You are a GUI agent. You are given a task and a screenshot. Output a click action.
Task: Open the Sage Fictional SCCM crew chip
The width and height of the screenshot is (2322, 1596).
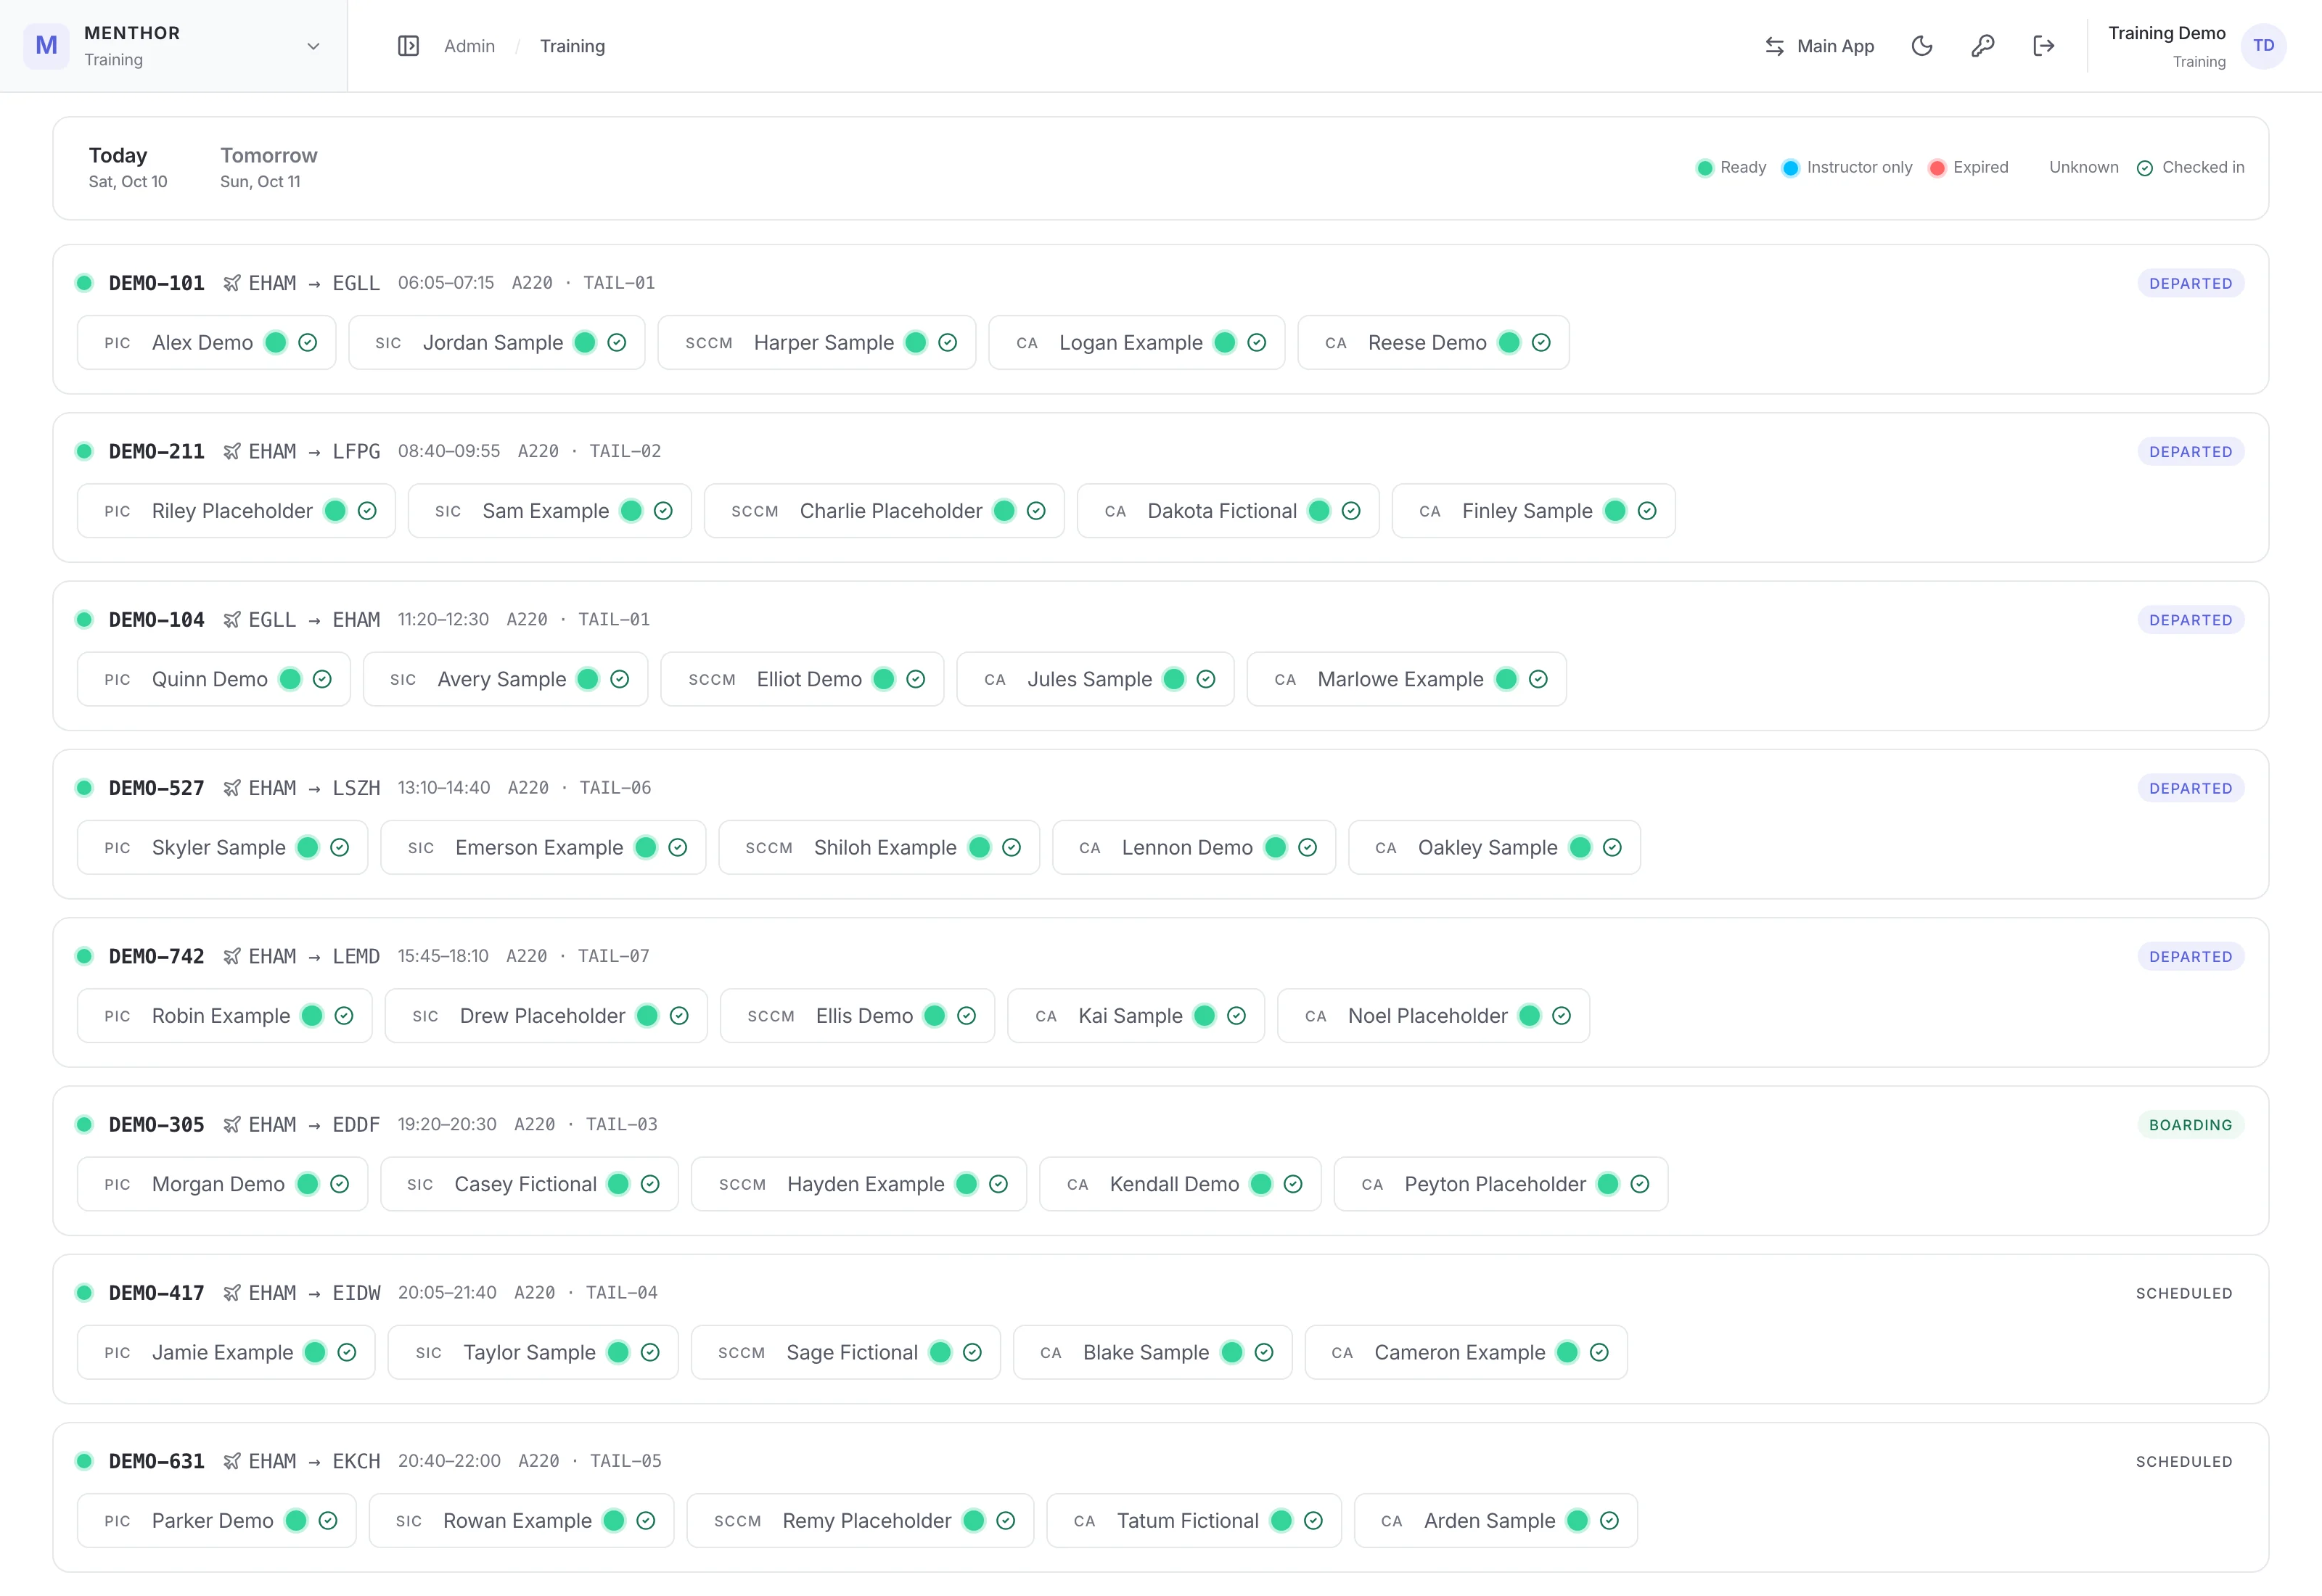[x=846, y=1352]
